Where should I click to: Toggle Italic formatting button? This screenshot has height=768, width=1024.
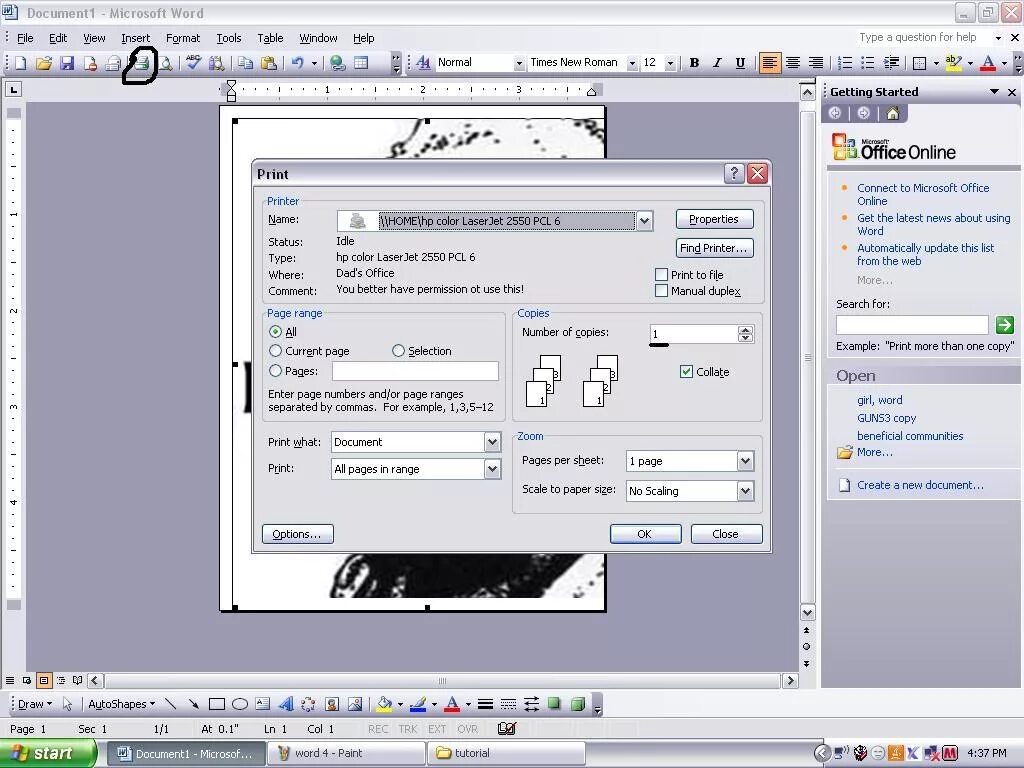(717, 63)
